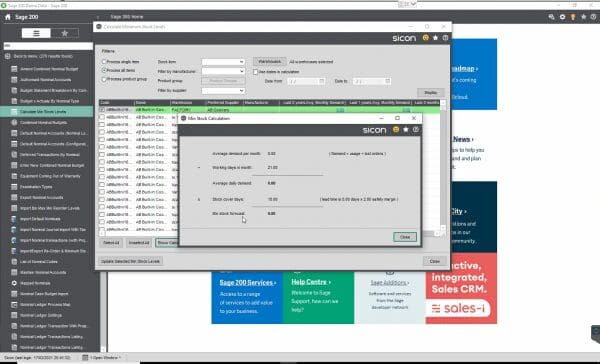Click smiley feedback icon in Min Stock Calculation
The height and width of the screenshot is (364, 600).
pos(396,130)
